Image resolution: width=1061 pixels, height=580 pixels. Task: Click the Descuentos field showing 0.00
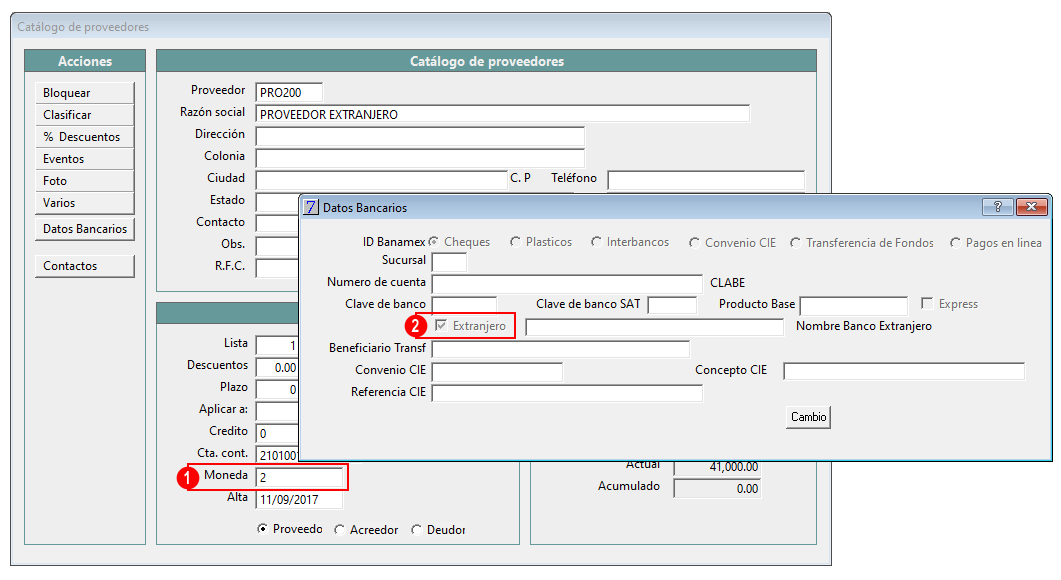coord(277,367)
